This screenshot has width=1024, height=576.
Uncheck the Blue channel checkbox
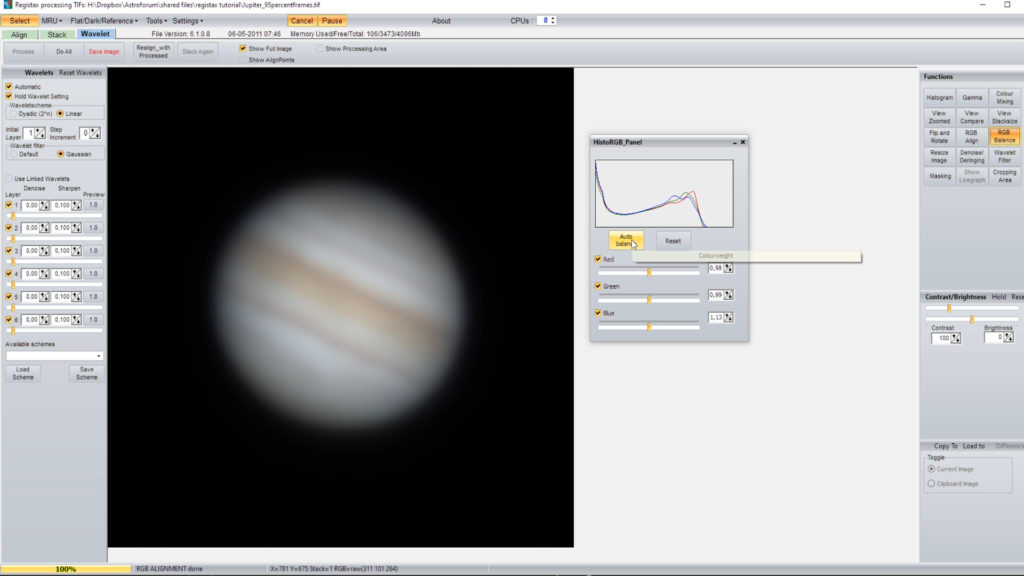pos(598,313)
